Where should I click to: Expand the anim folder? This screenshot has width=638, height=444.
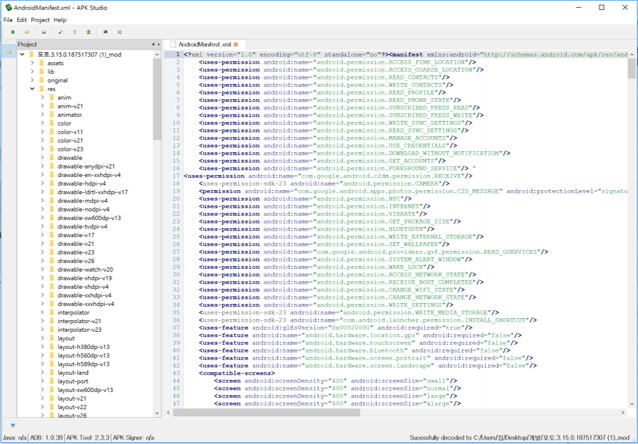[42, 97]
